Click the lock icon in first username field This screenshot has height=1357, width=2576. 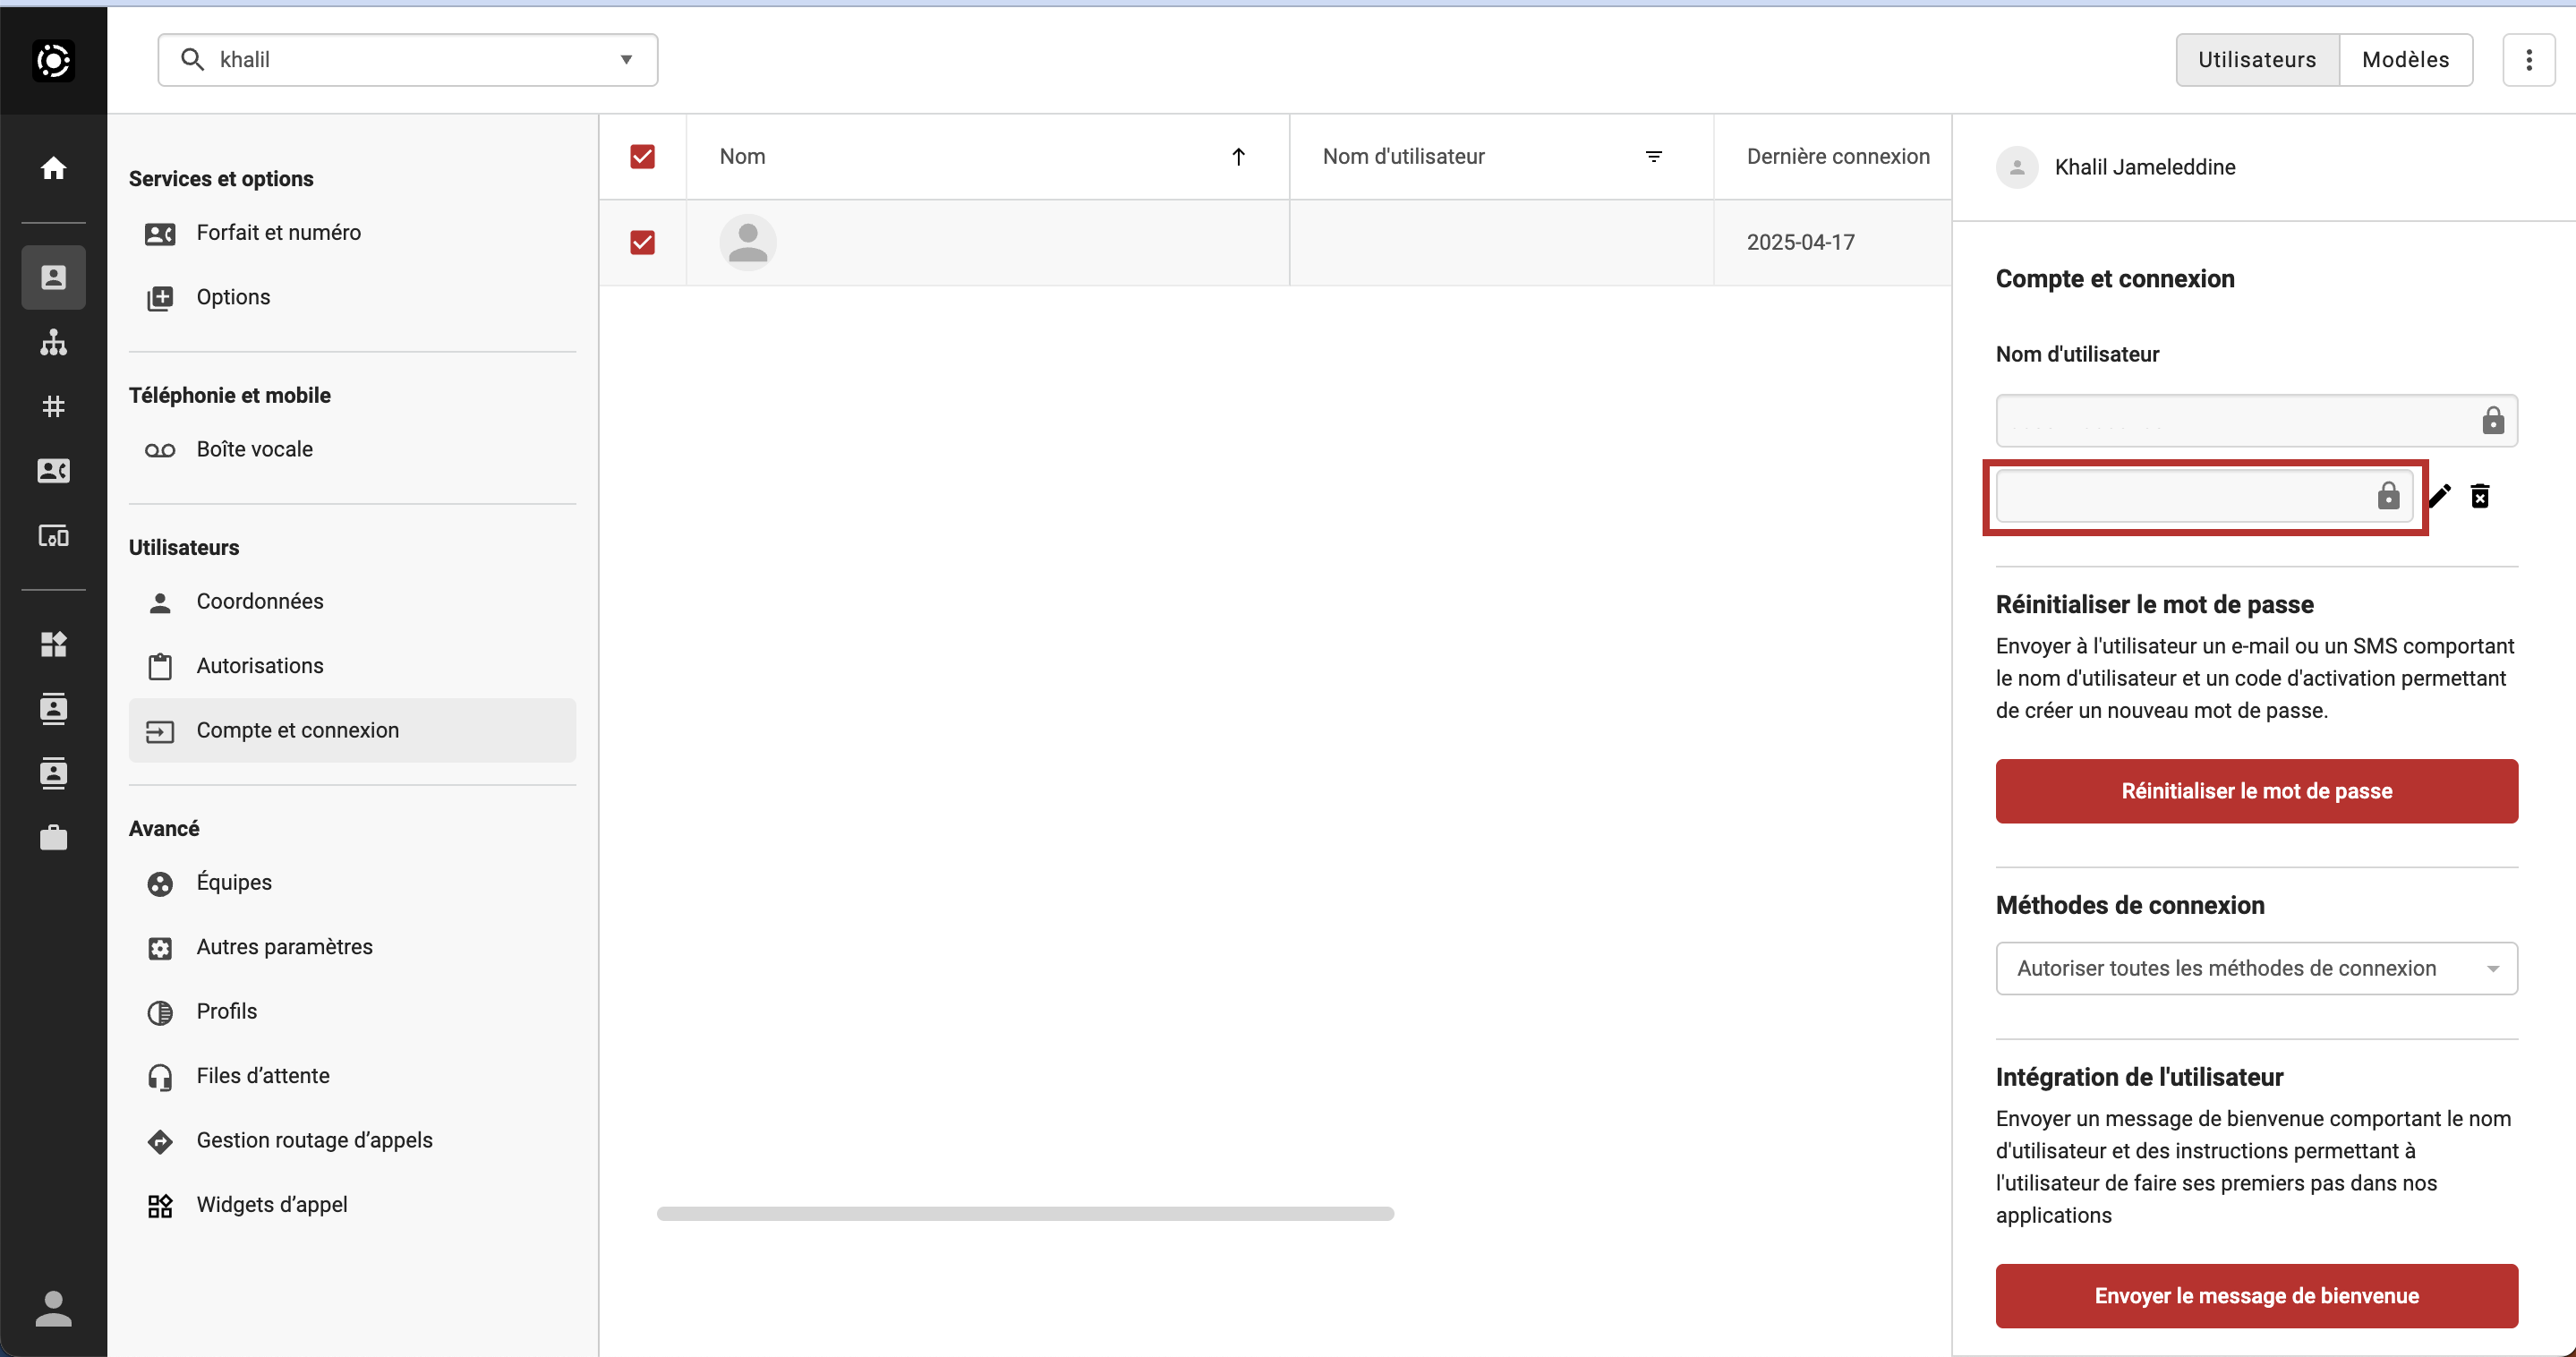(2493, 420)
